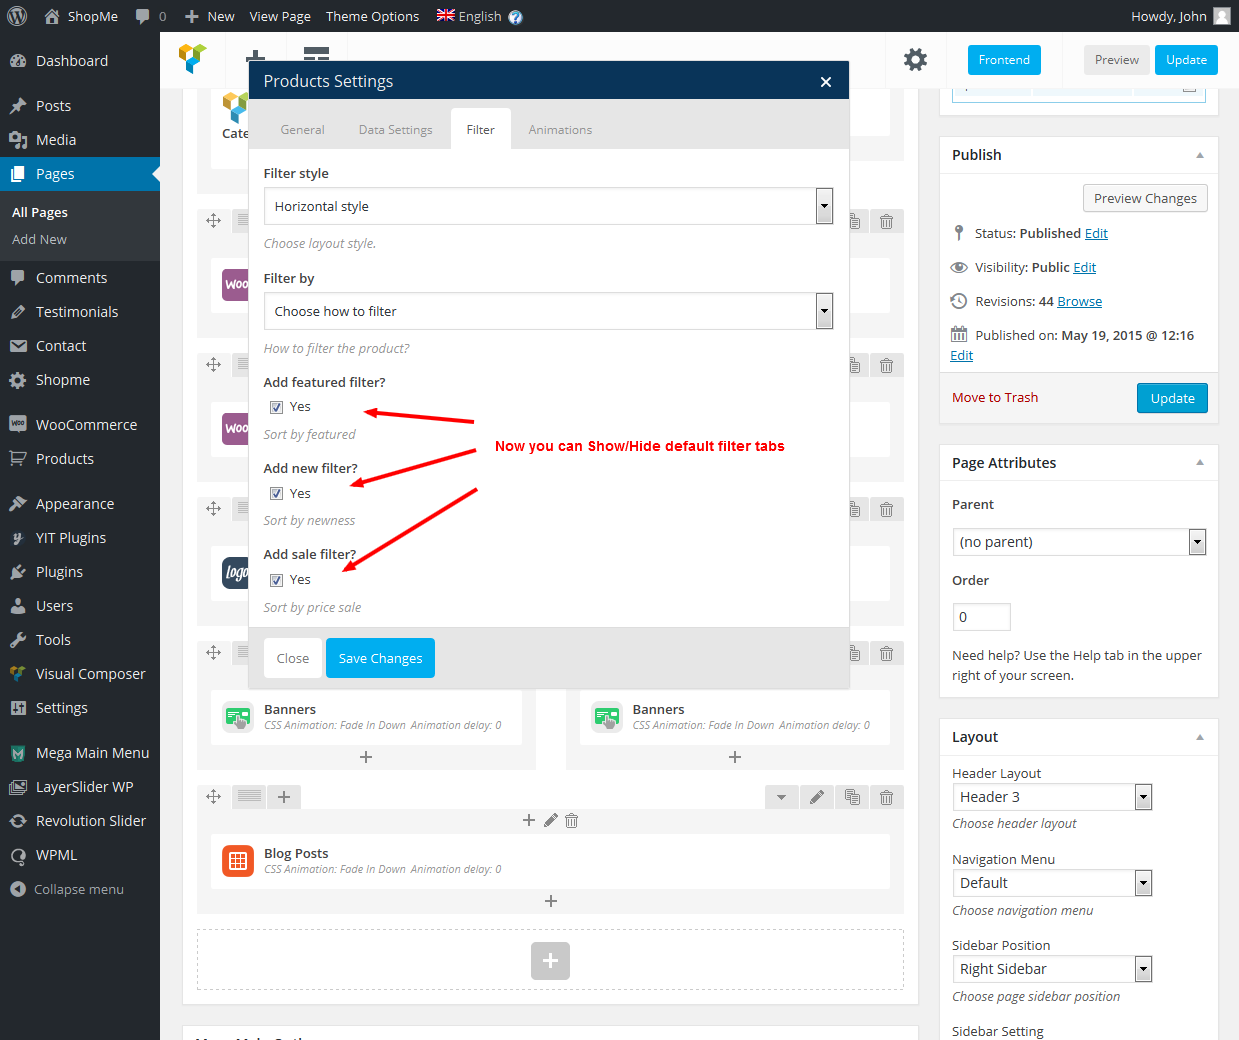
Task: Open the Animations tab
Action: coord(560,130)
